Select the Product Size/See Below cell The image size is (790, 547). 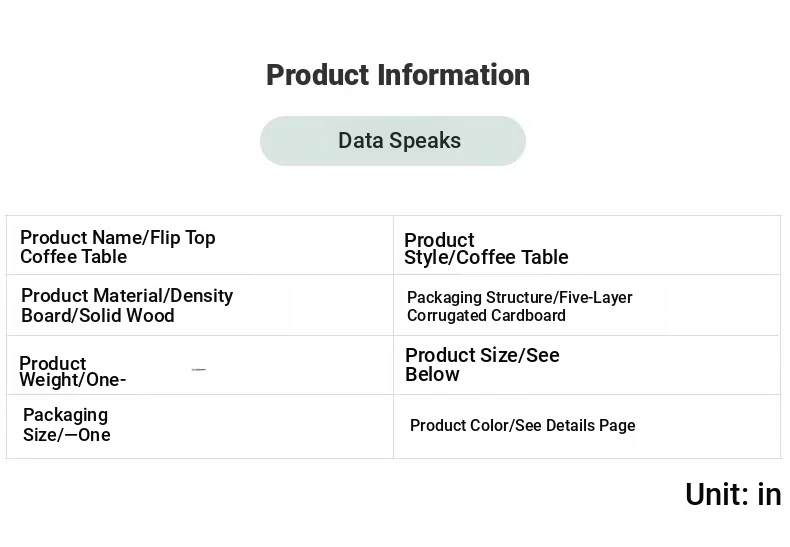pos(587,365)
